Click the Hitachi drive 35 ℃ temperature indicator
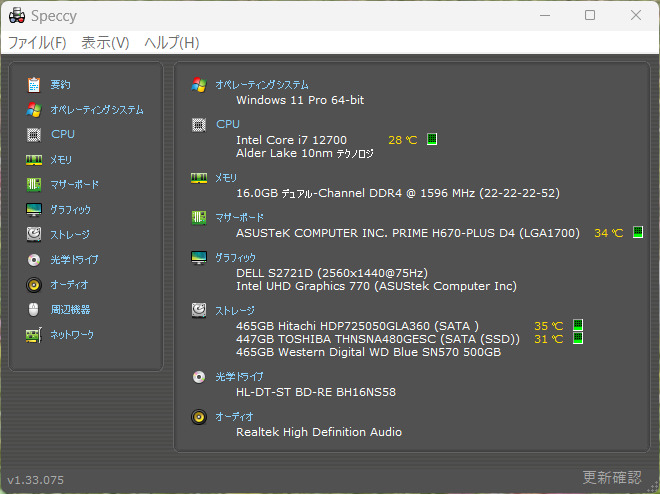Image resolution: width=660 pixels, height=494 pixels. click(578, 325)
